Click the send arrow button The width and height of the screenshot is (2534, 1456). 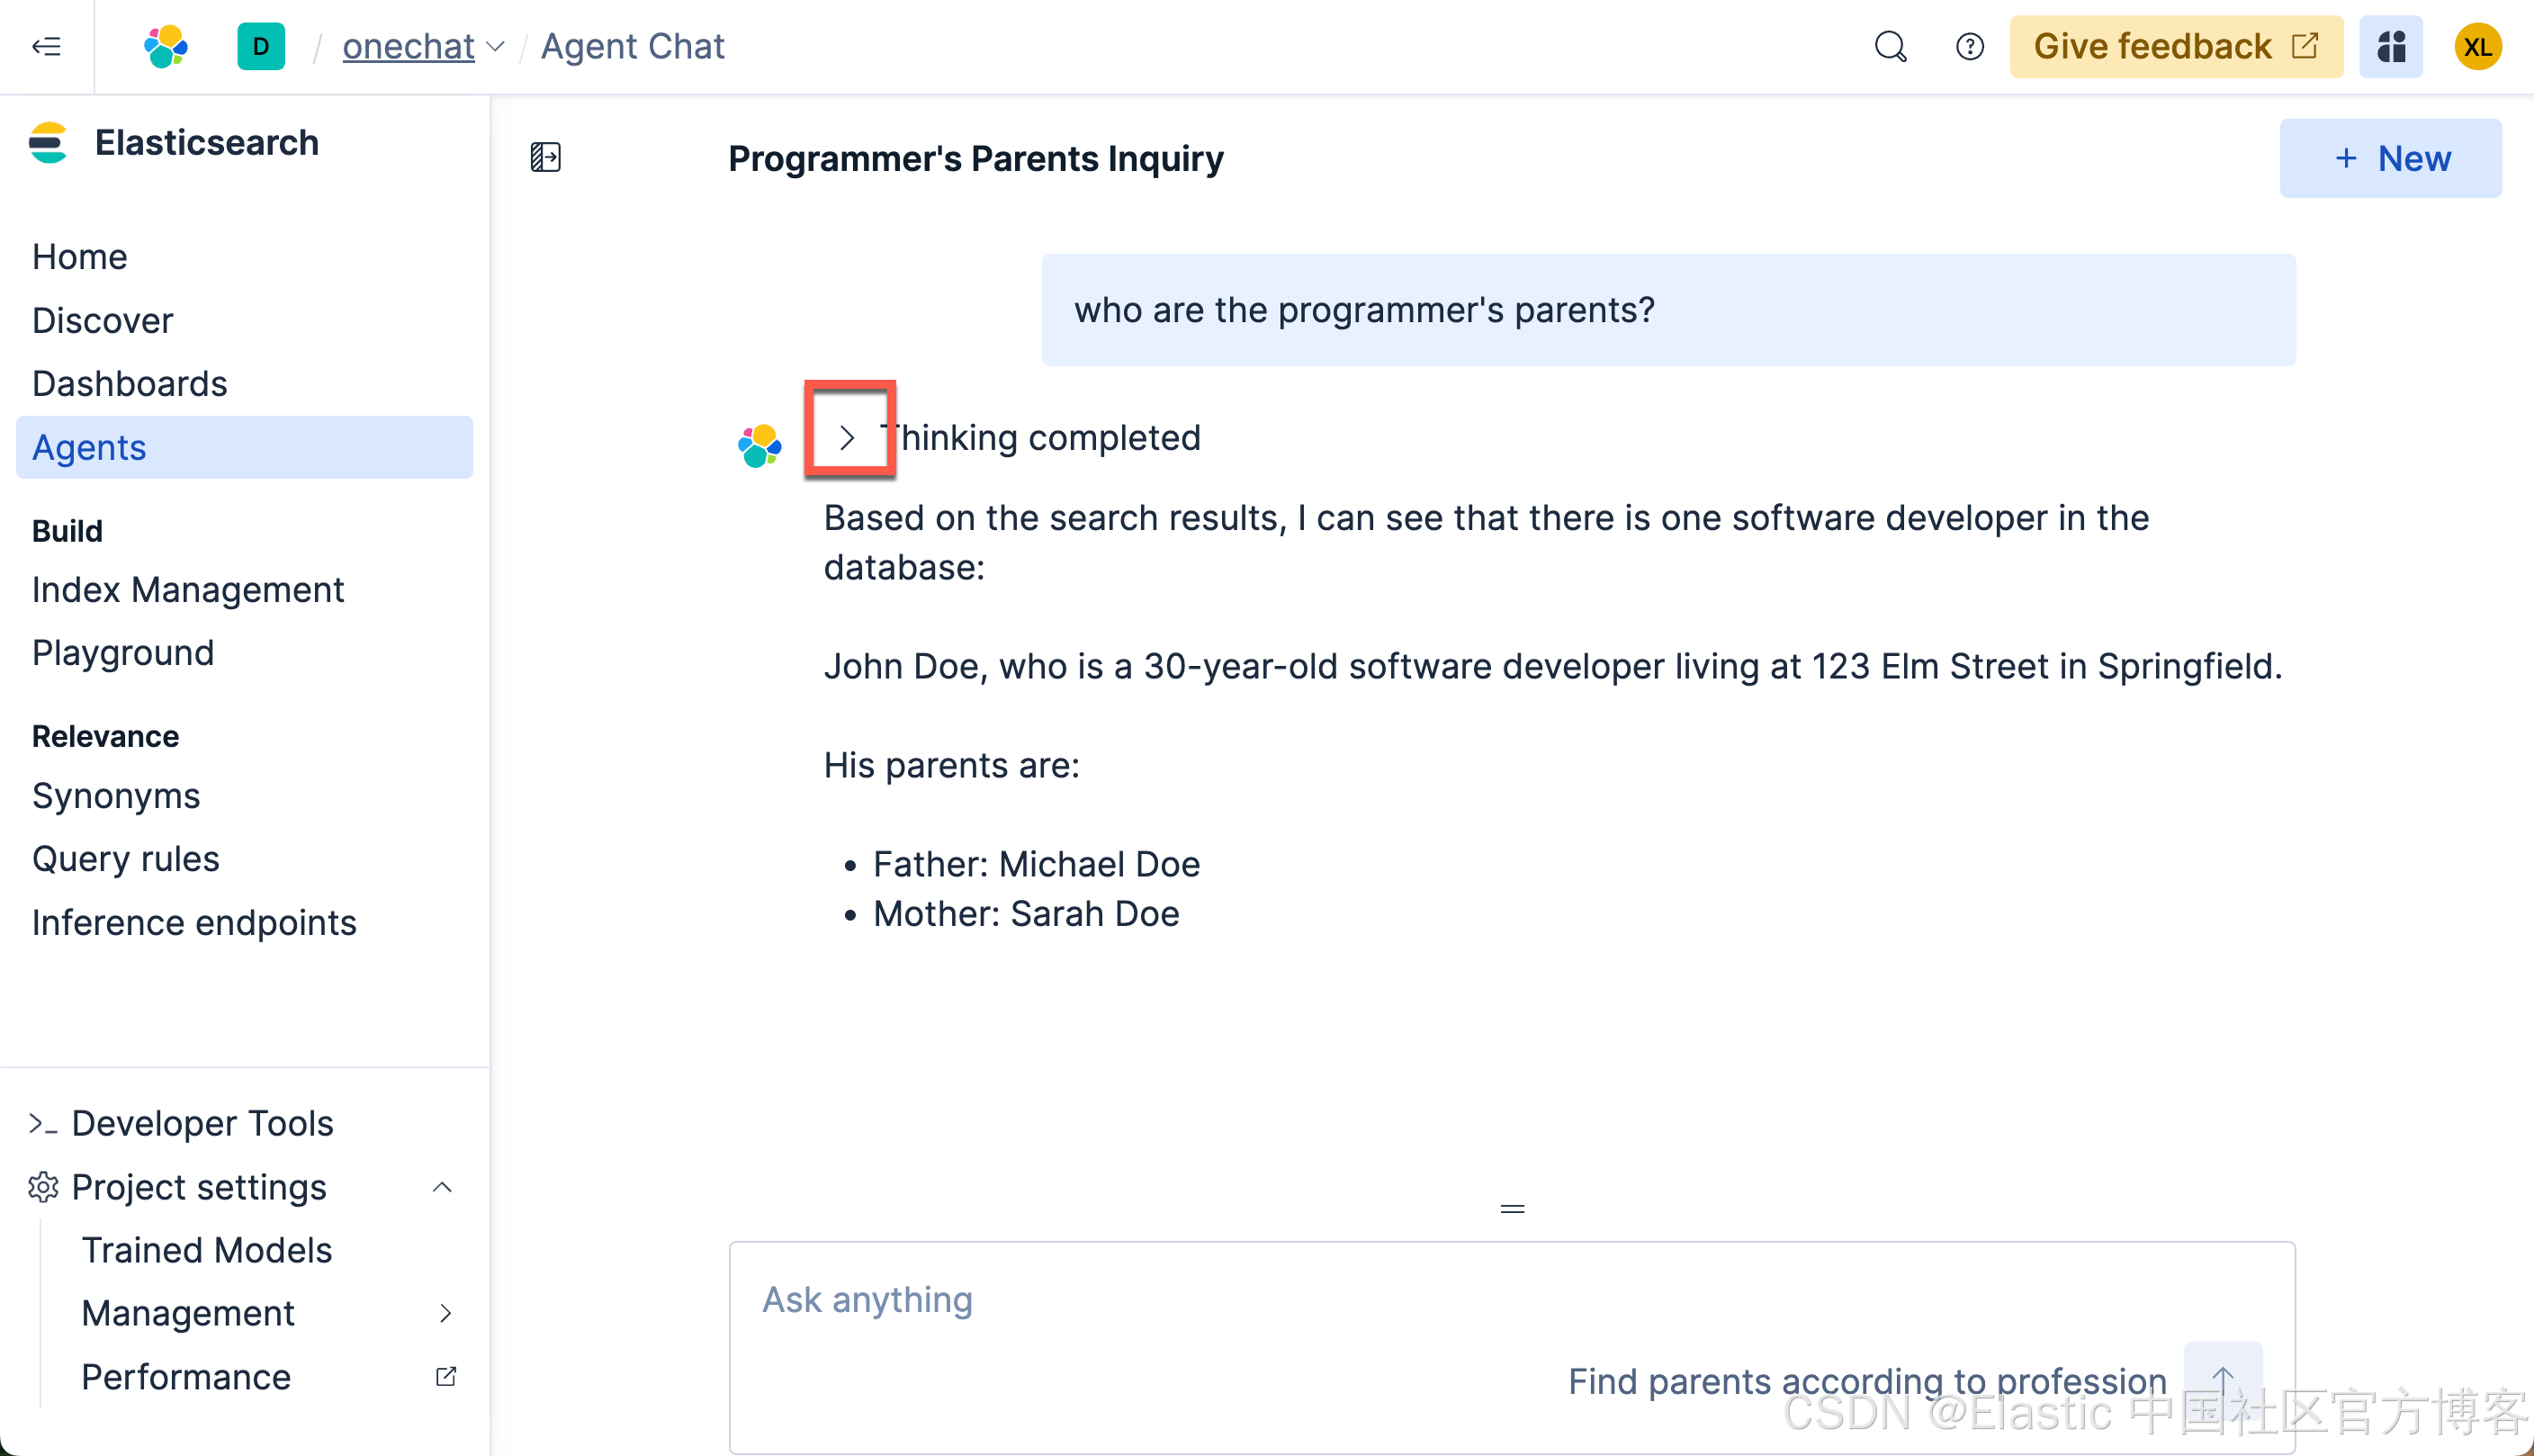(x=2222, y=1380)
